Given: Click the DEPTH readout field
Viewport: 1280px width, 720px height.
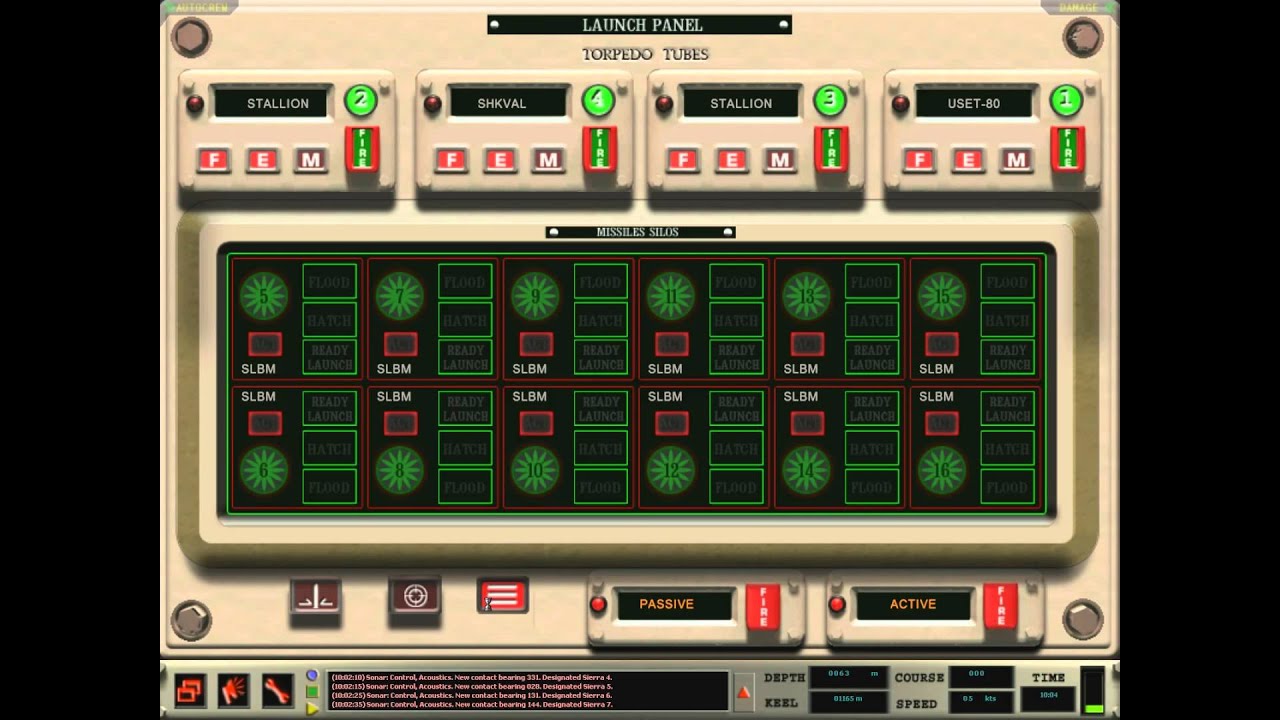Looking at the screenshot, I should [x=848, y=677].
